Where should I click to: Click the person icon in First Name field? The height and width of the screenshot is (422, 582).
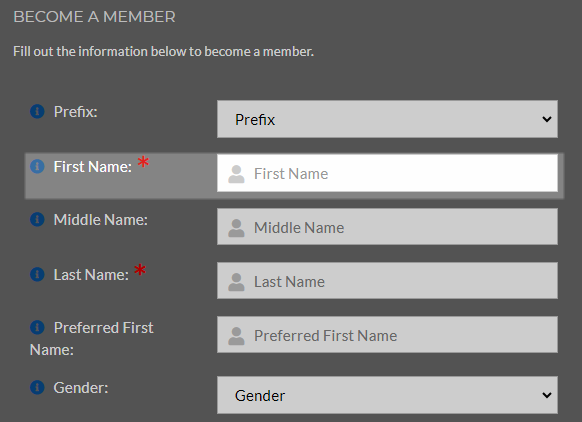[236, 174]
